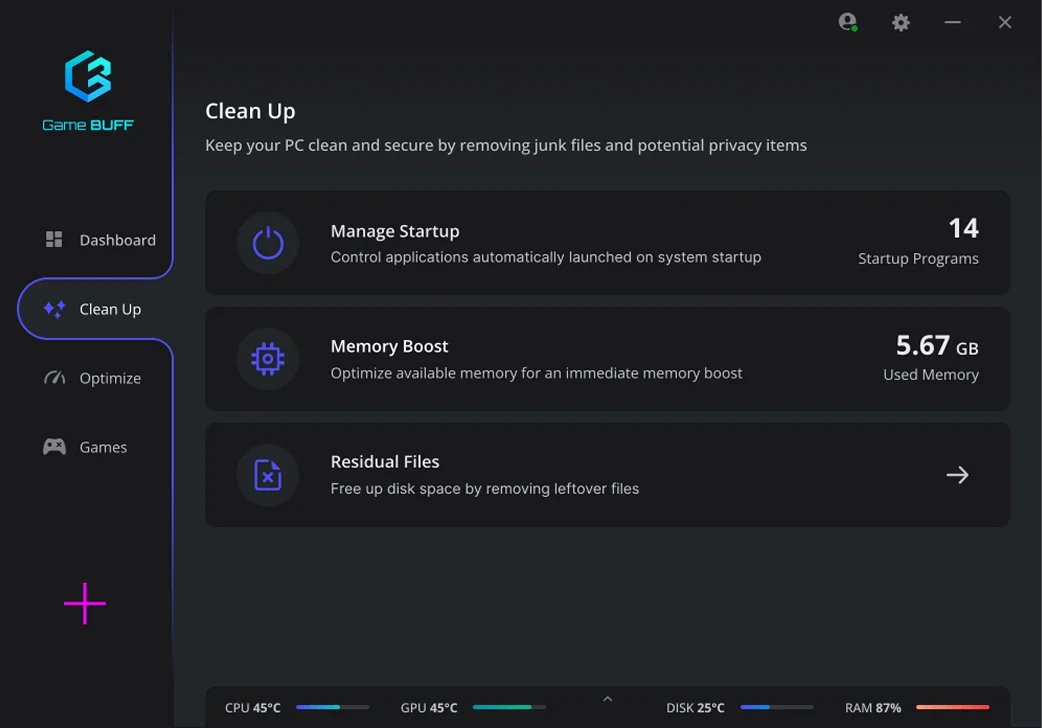Open the Memory Boost card
This screenshot has height=728, width=1042.
[607, 359]
